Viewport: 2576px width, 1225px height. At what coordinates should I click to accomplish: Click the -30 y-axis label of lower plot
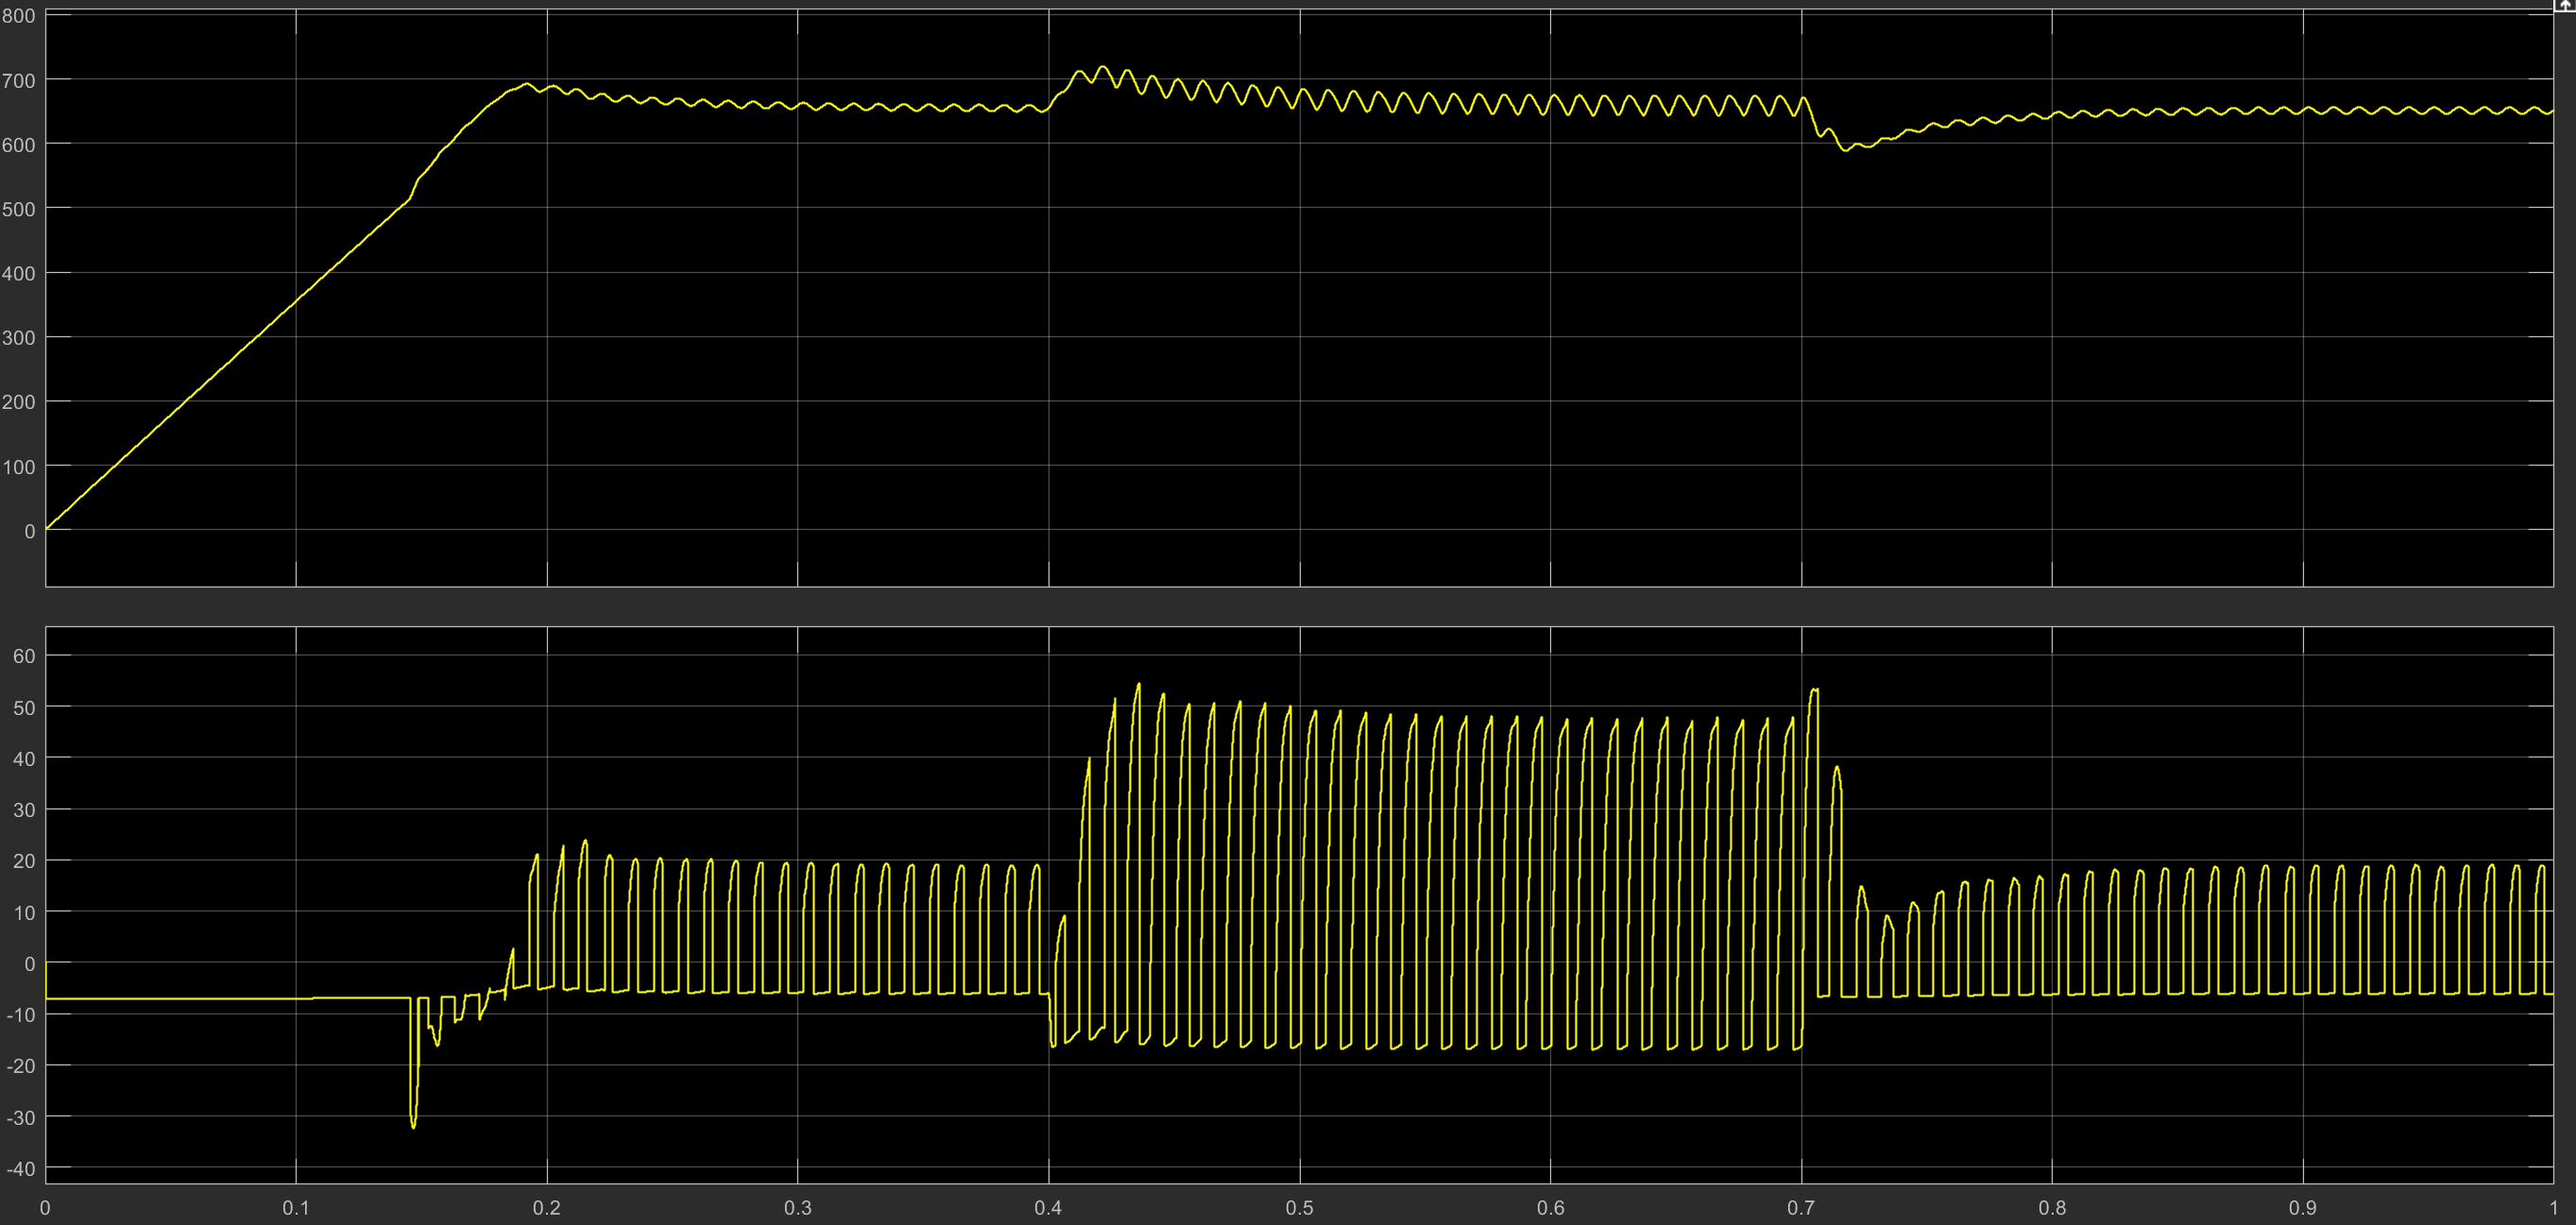tap(20, 1118)
